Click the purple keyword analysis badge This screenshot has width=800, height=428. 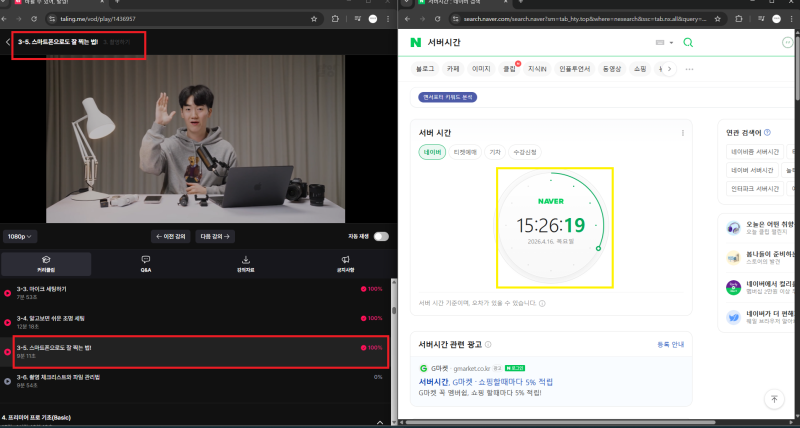coord(447,97)
